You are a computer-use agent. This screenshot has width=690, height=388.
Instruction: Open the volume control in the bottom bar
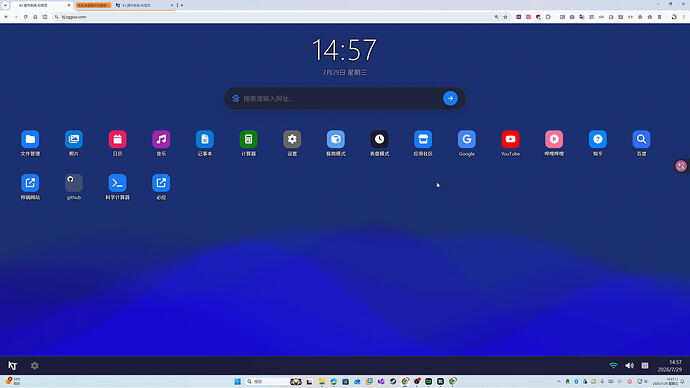click(629, 366)
